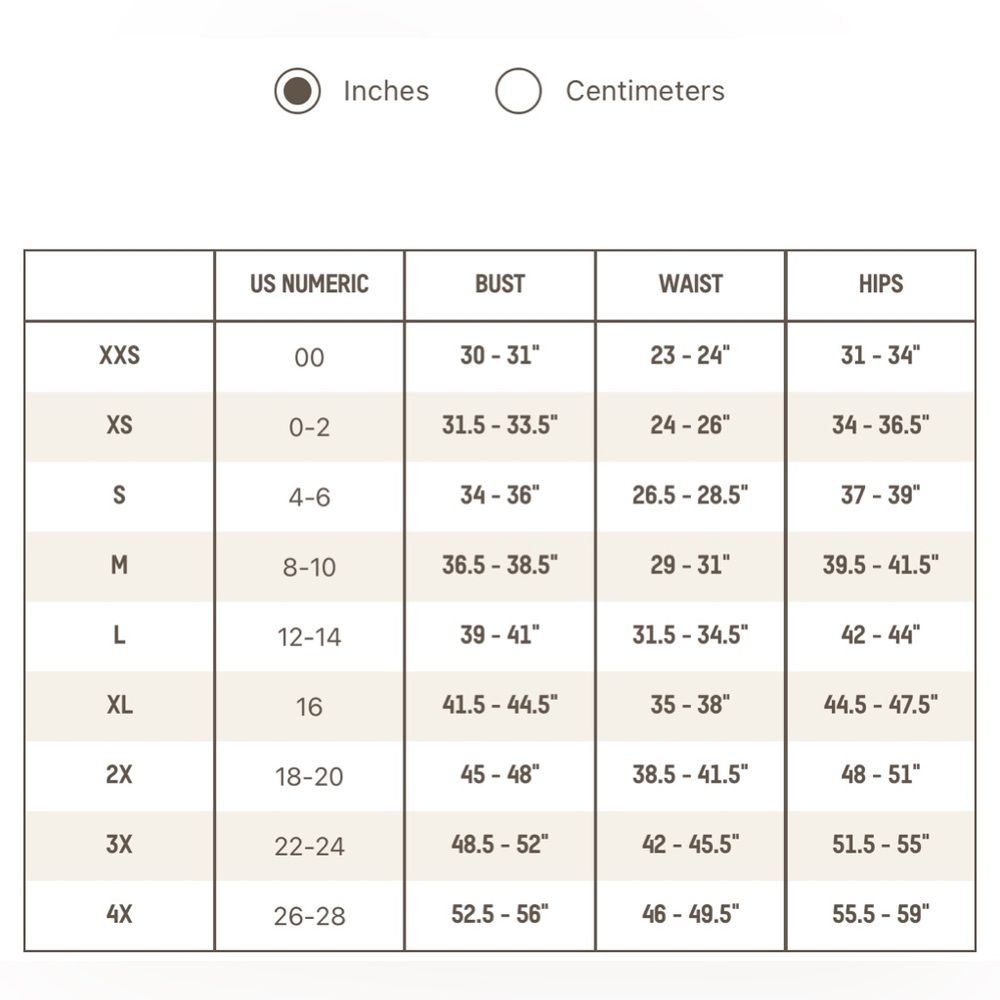Click bust measurement 52.5 - 56" cell
Viewport: 1000px width, 1000px height.
click(x=500, y=915)
